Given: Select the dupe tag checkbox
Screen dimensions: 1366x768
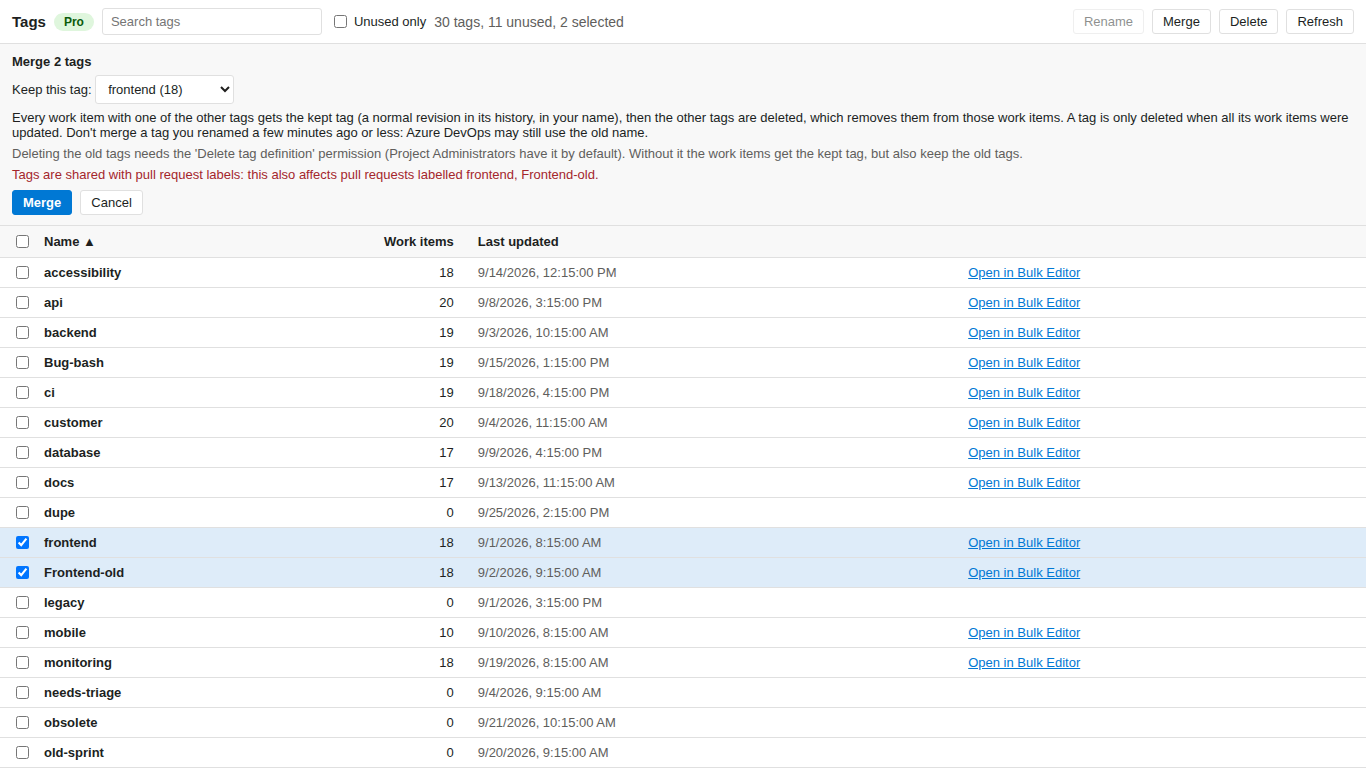Looking at the screenshot, I should pos(23,513).
